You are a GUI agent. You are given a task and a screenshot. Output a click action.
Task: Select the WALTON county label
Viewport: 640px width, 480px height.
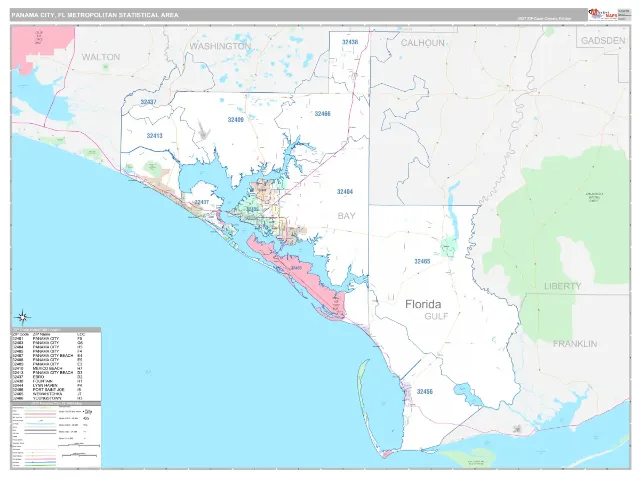click(x=101, y=57)
